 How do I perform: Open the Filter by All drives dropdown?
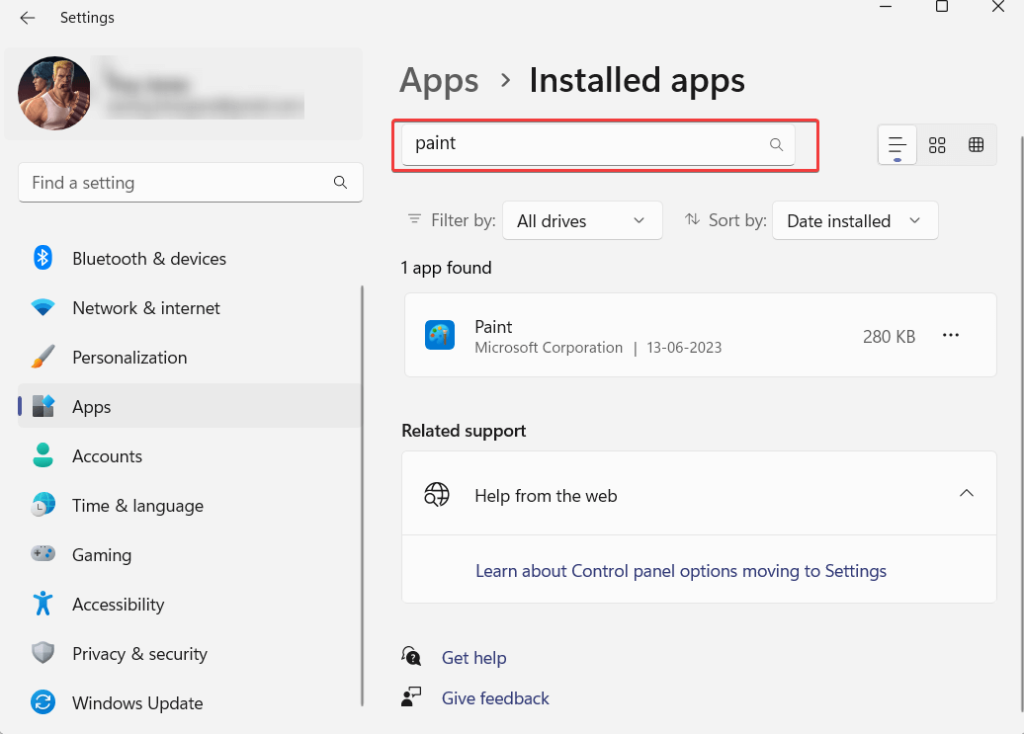tap(582, 221)
